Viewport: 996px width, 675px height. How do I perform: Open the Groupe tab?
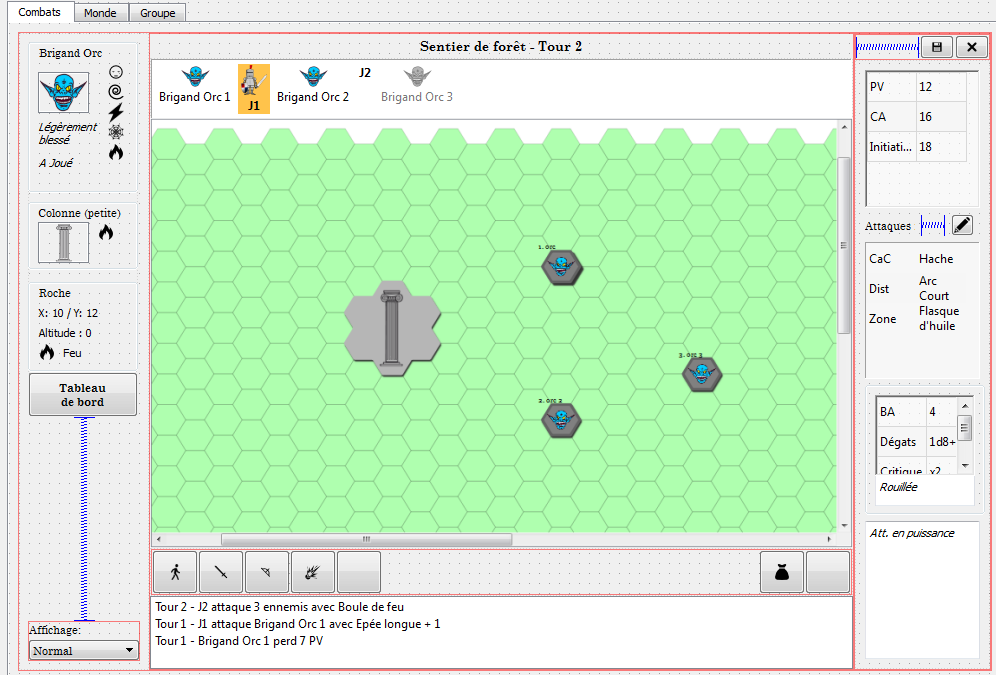pyautogui.click(x=157, y=13)
